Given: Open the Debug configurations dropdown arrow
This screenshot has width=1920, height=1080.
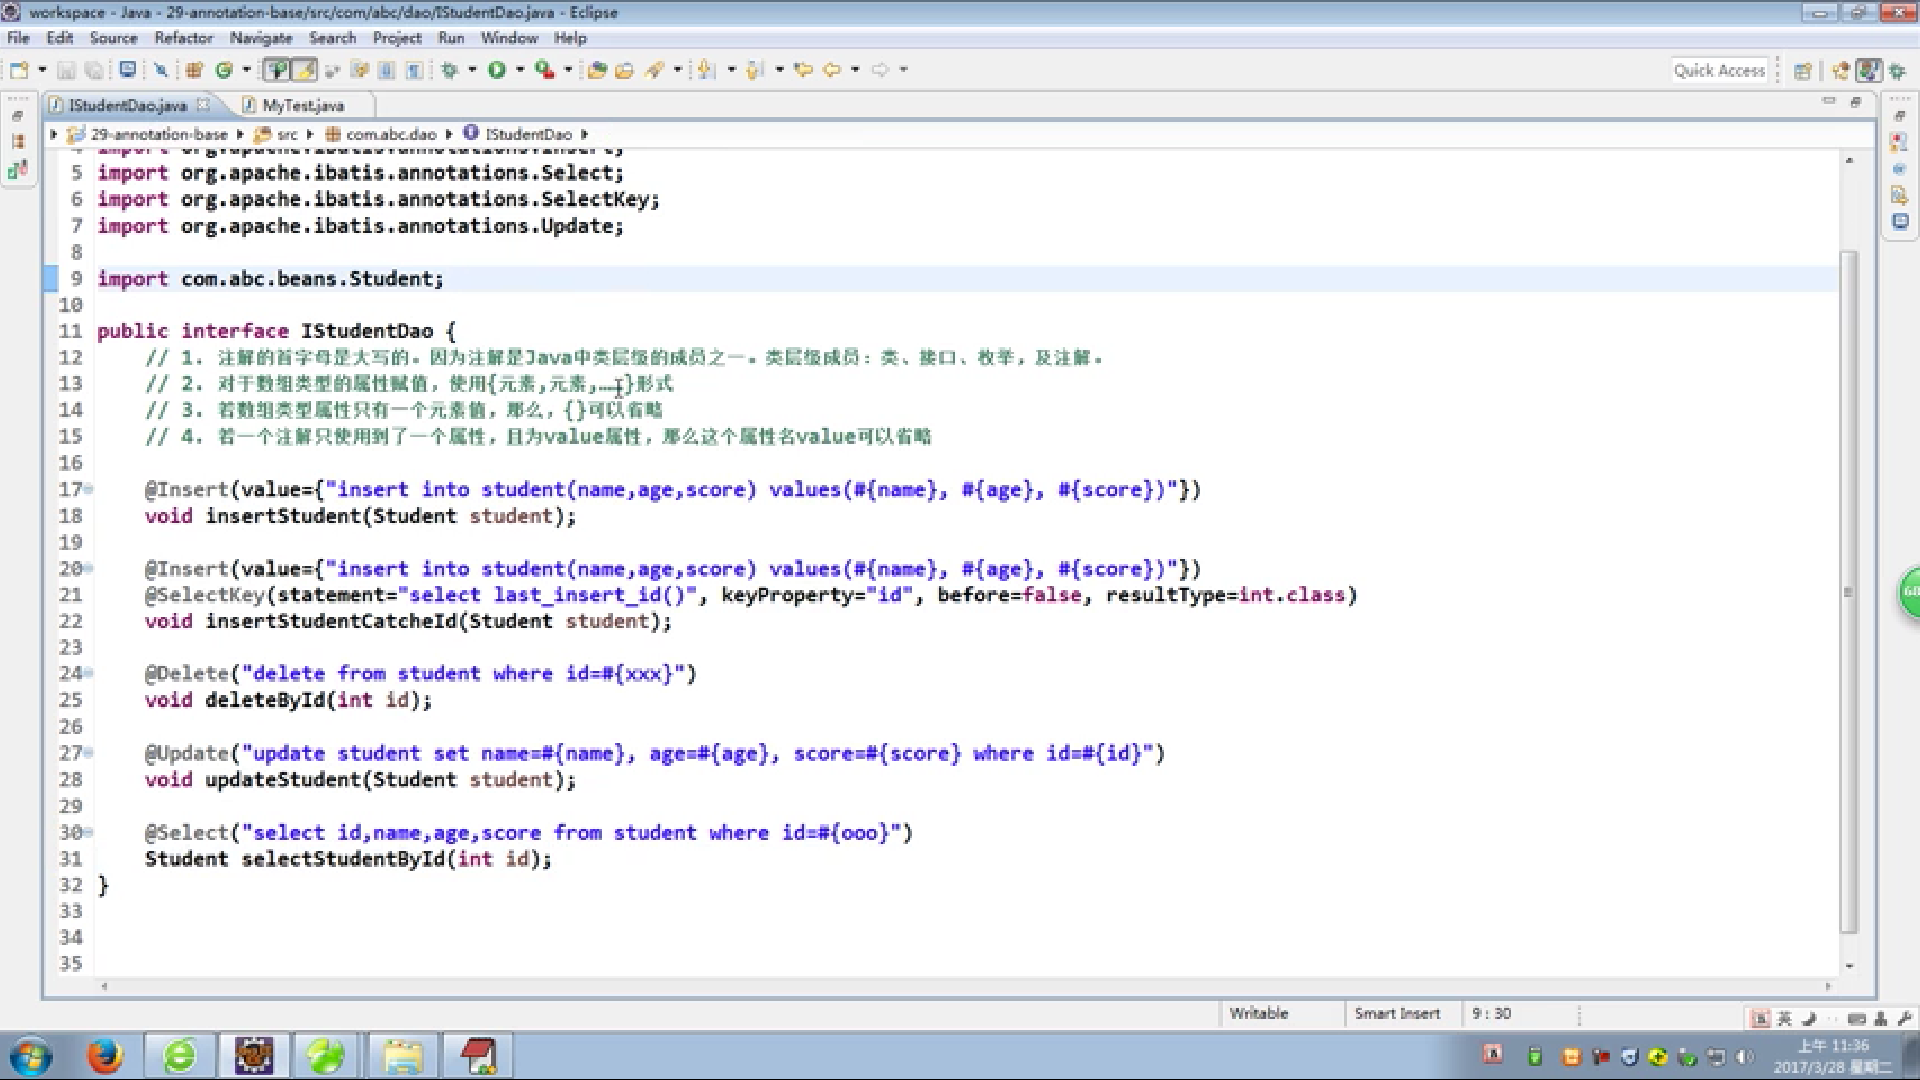Looking at the screenshot, I should 472,70.
